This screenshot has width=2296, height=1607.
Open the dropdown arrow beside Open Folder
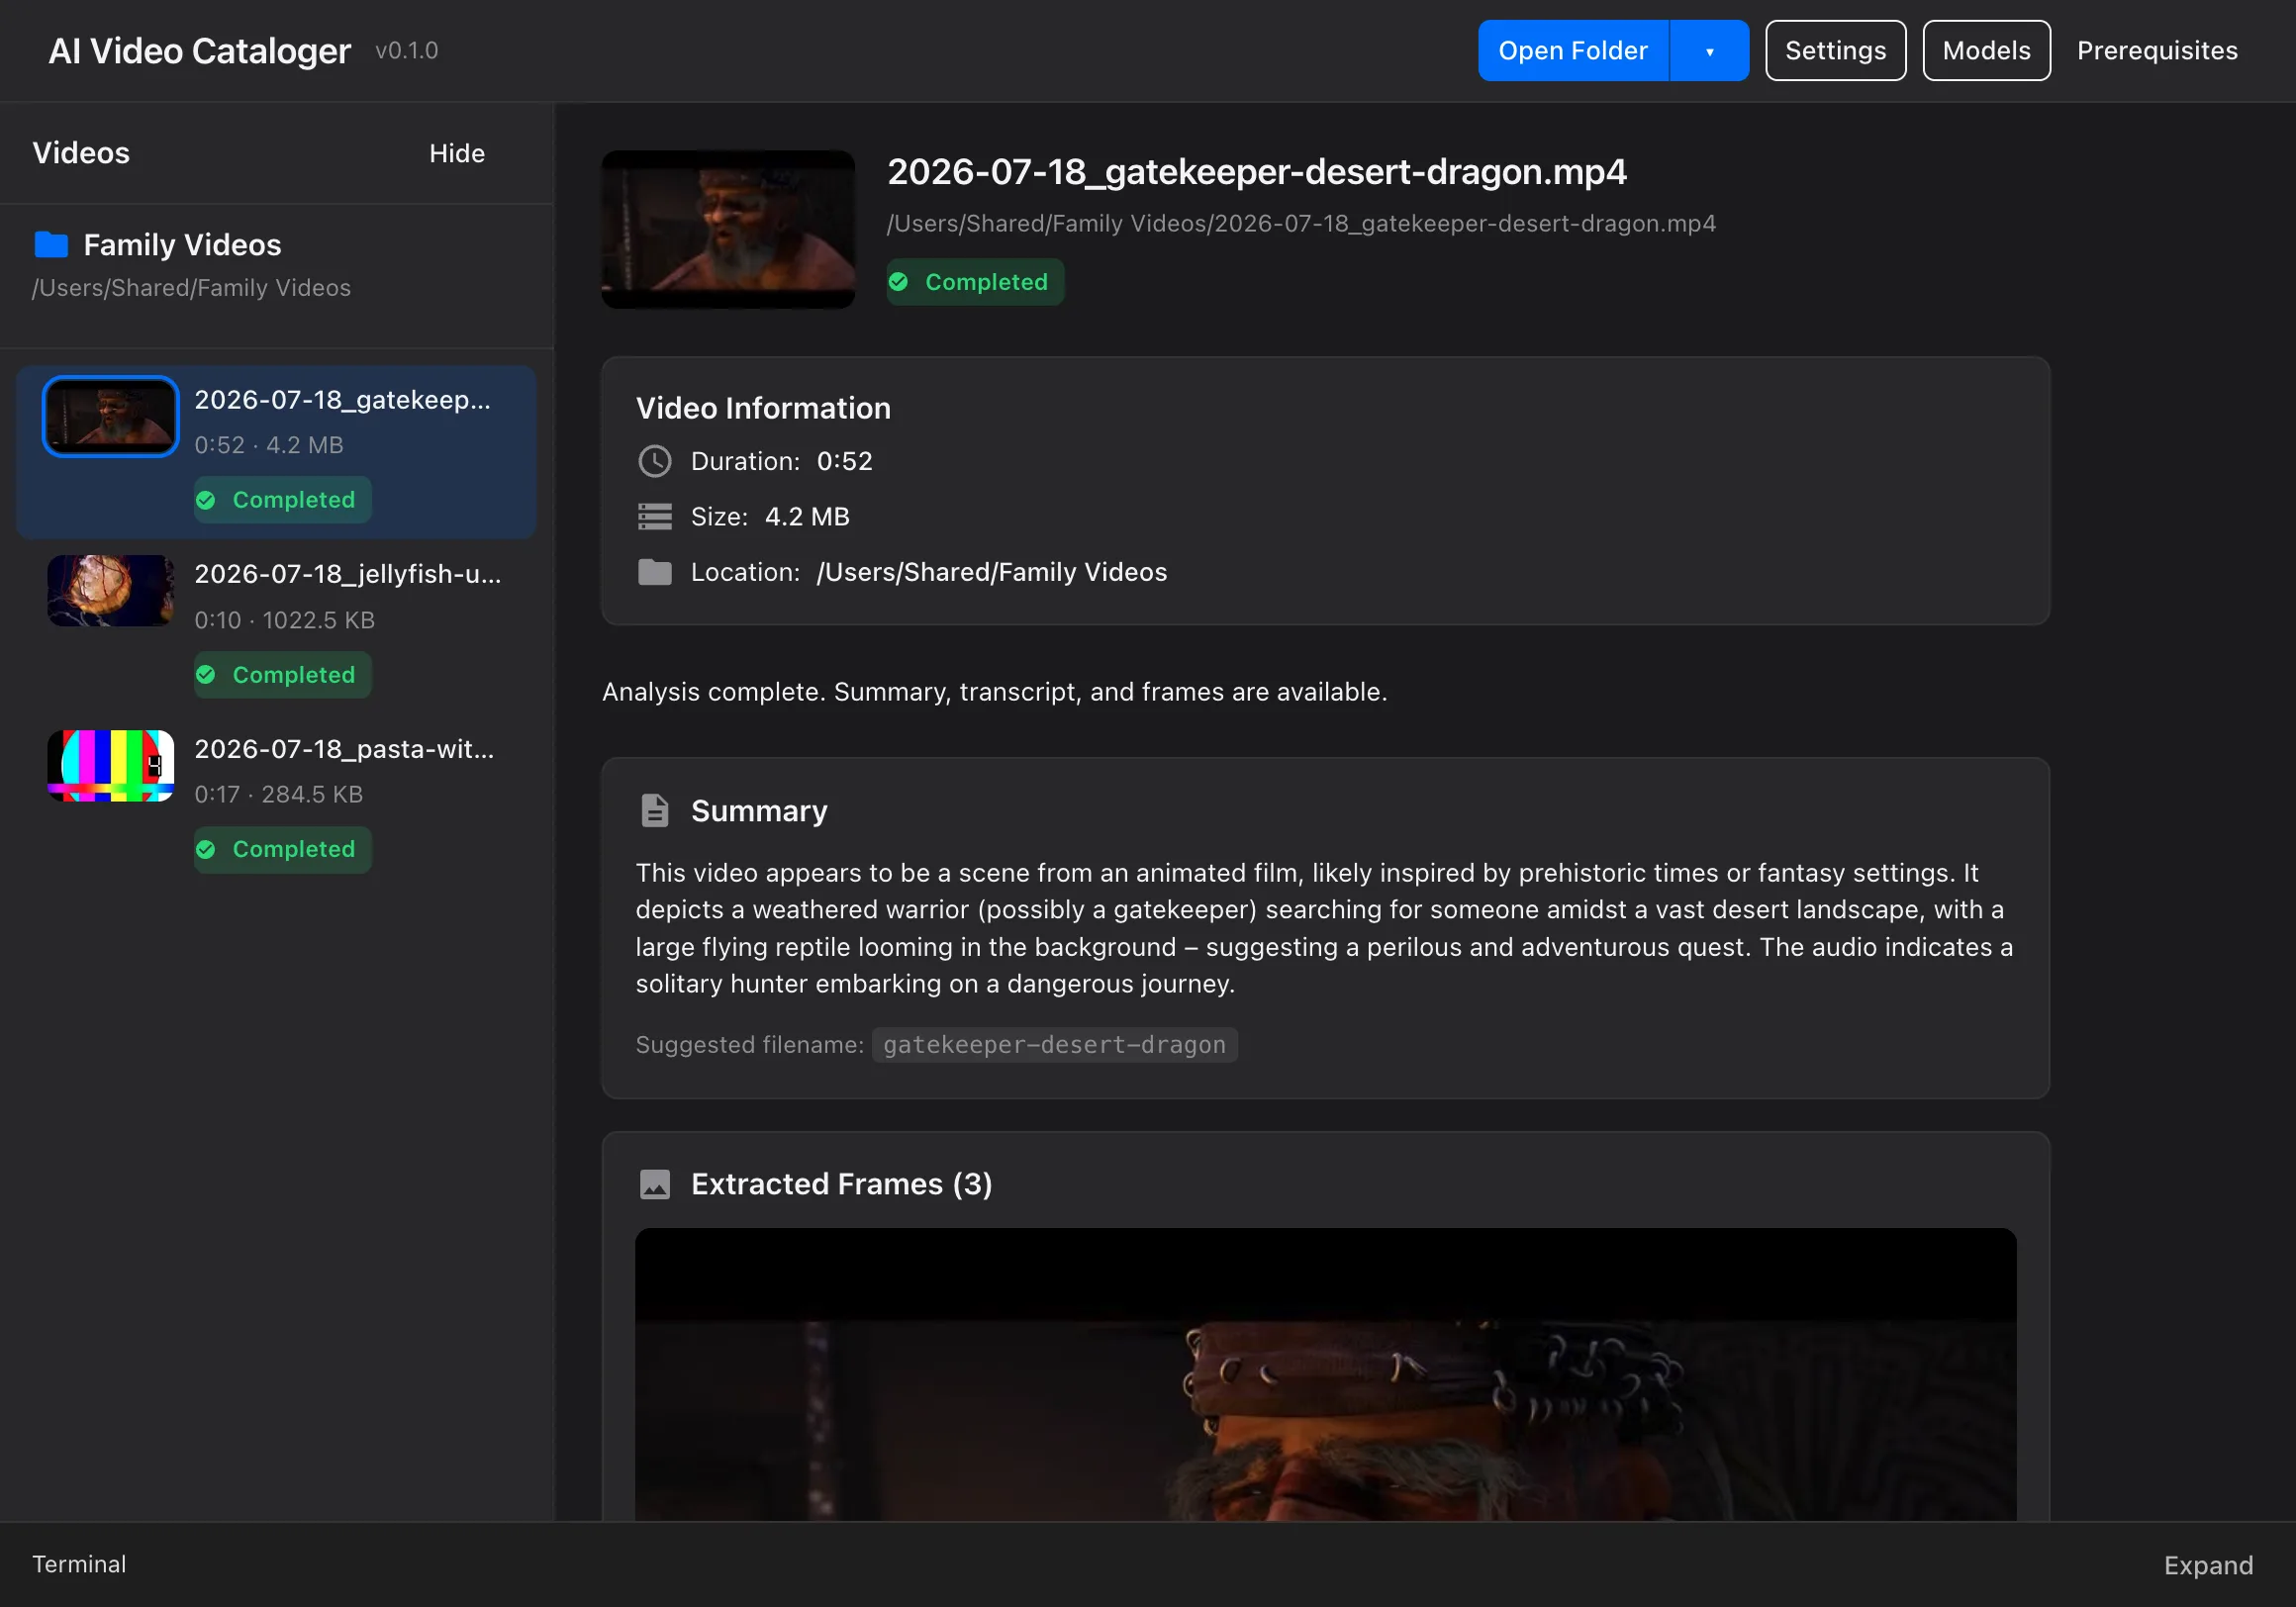click(x=1709, y=50)
